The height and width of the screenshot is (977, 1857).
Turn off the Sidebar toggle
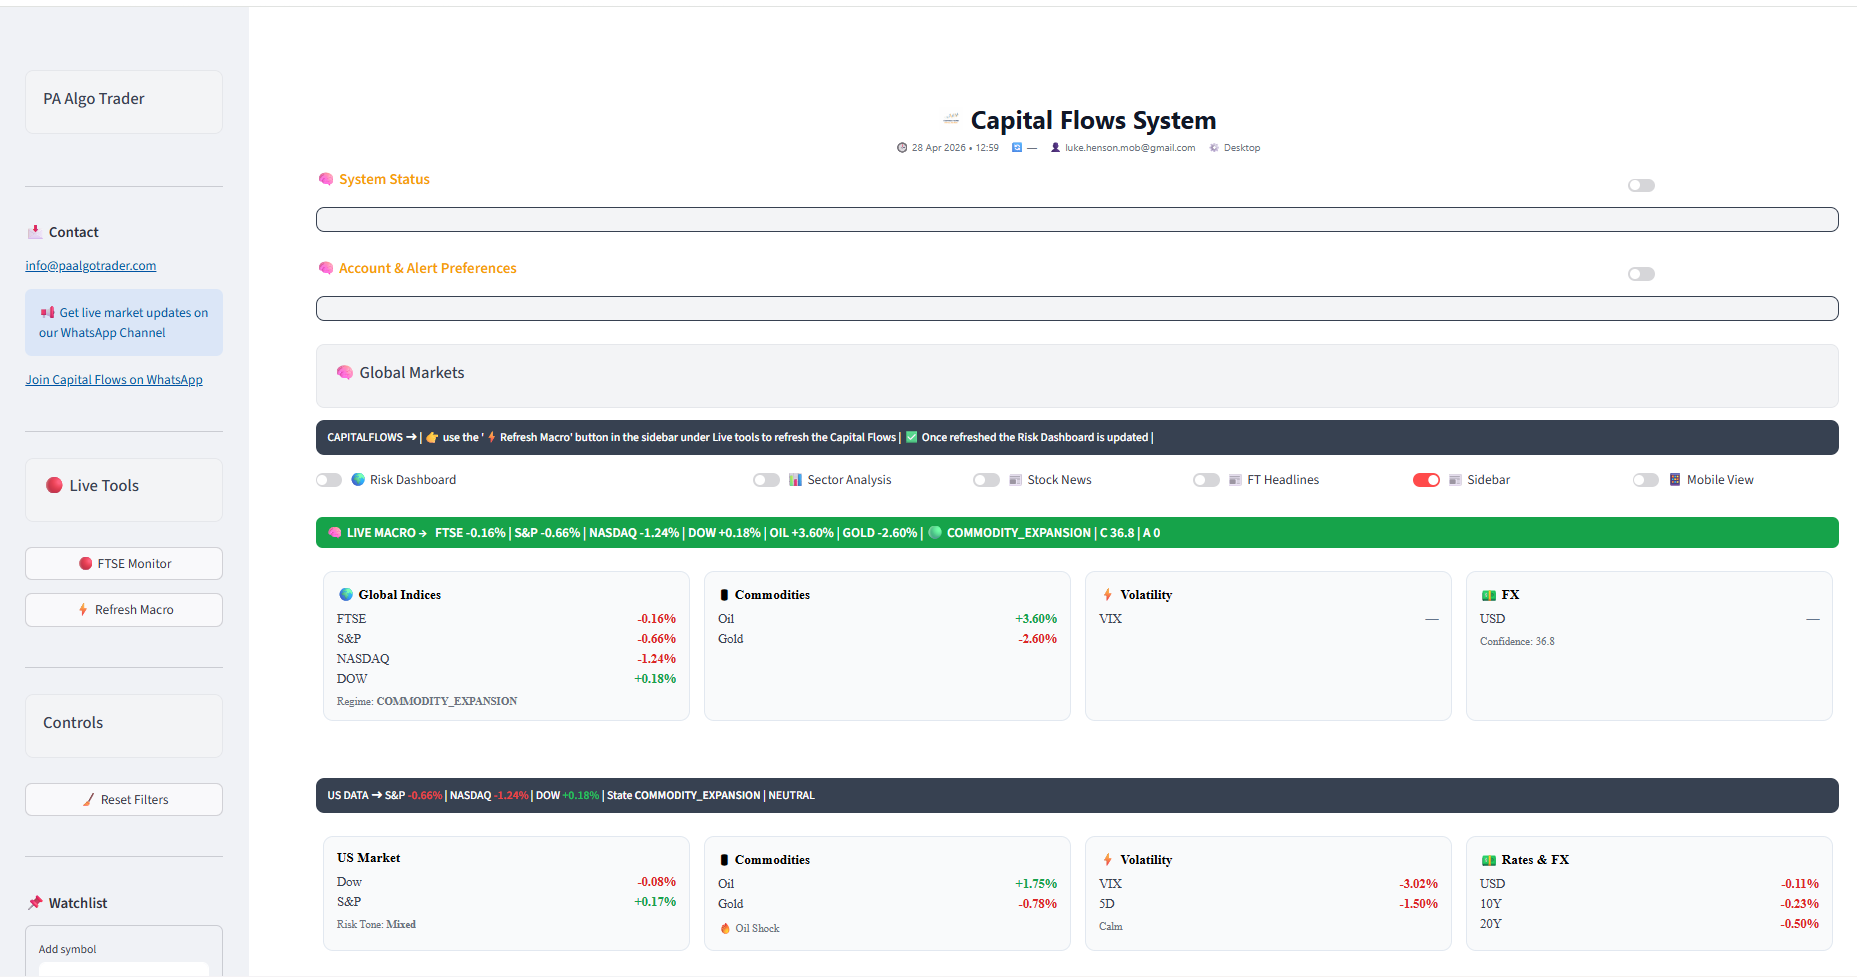[x=1426, y=480]
